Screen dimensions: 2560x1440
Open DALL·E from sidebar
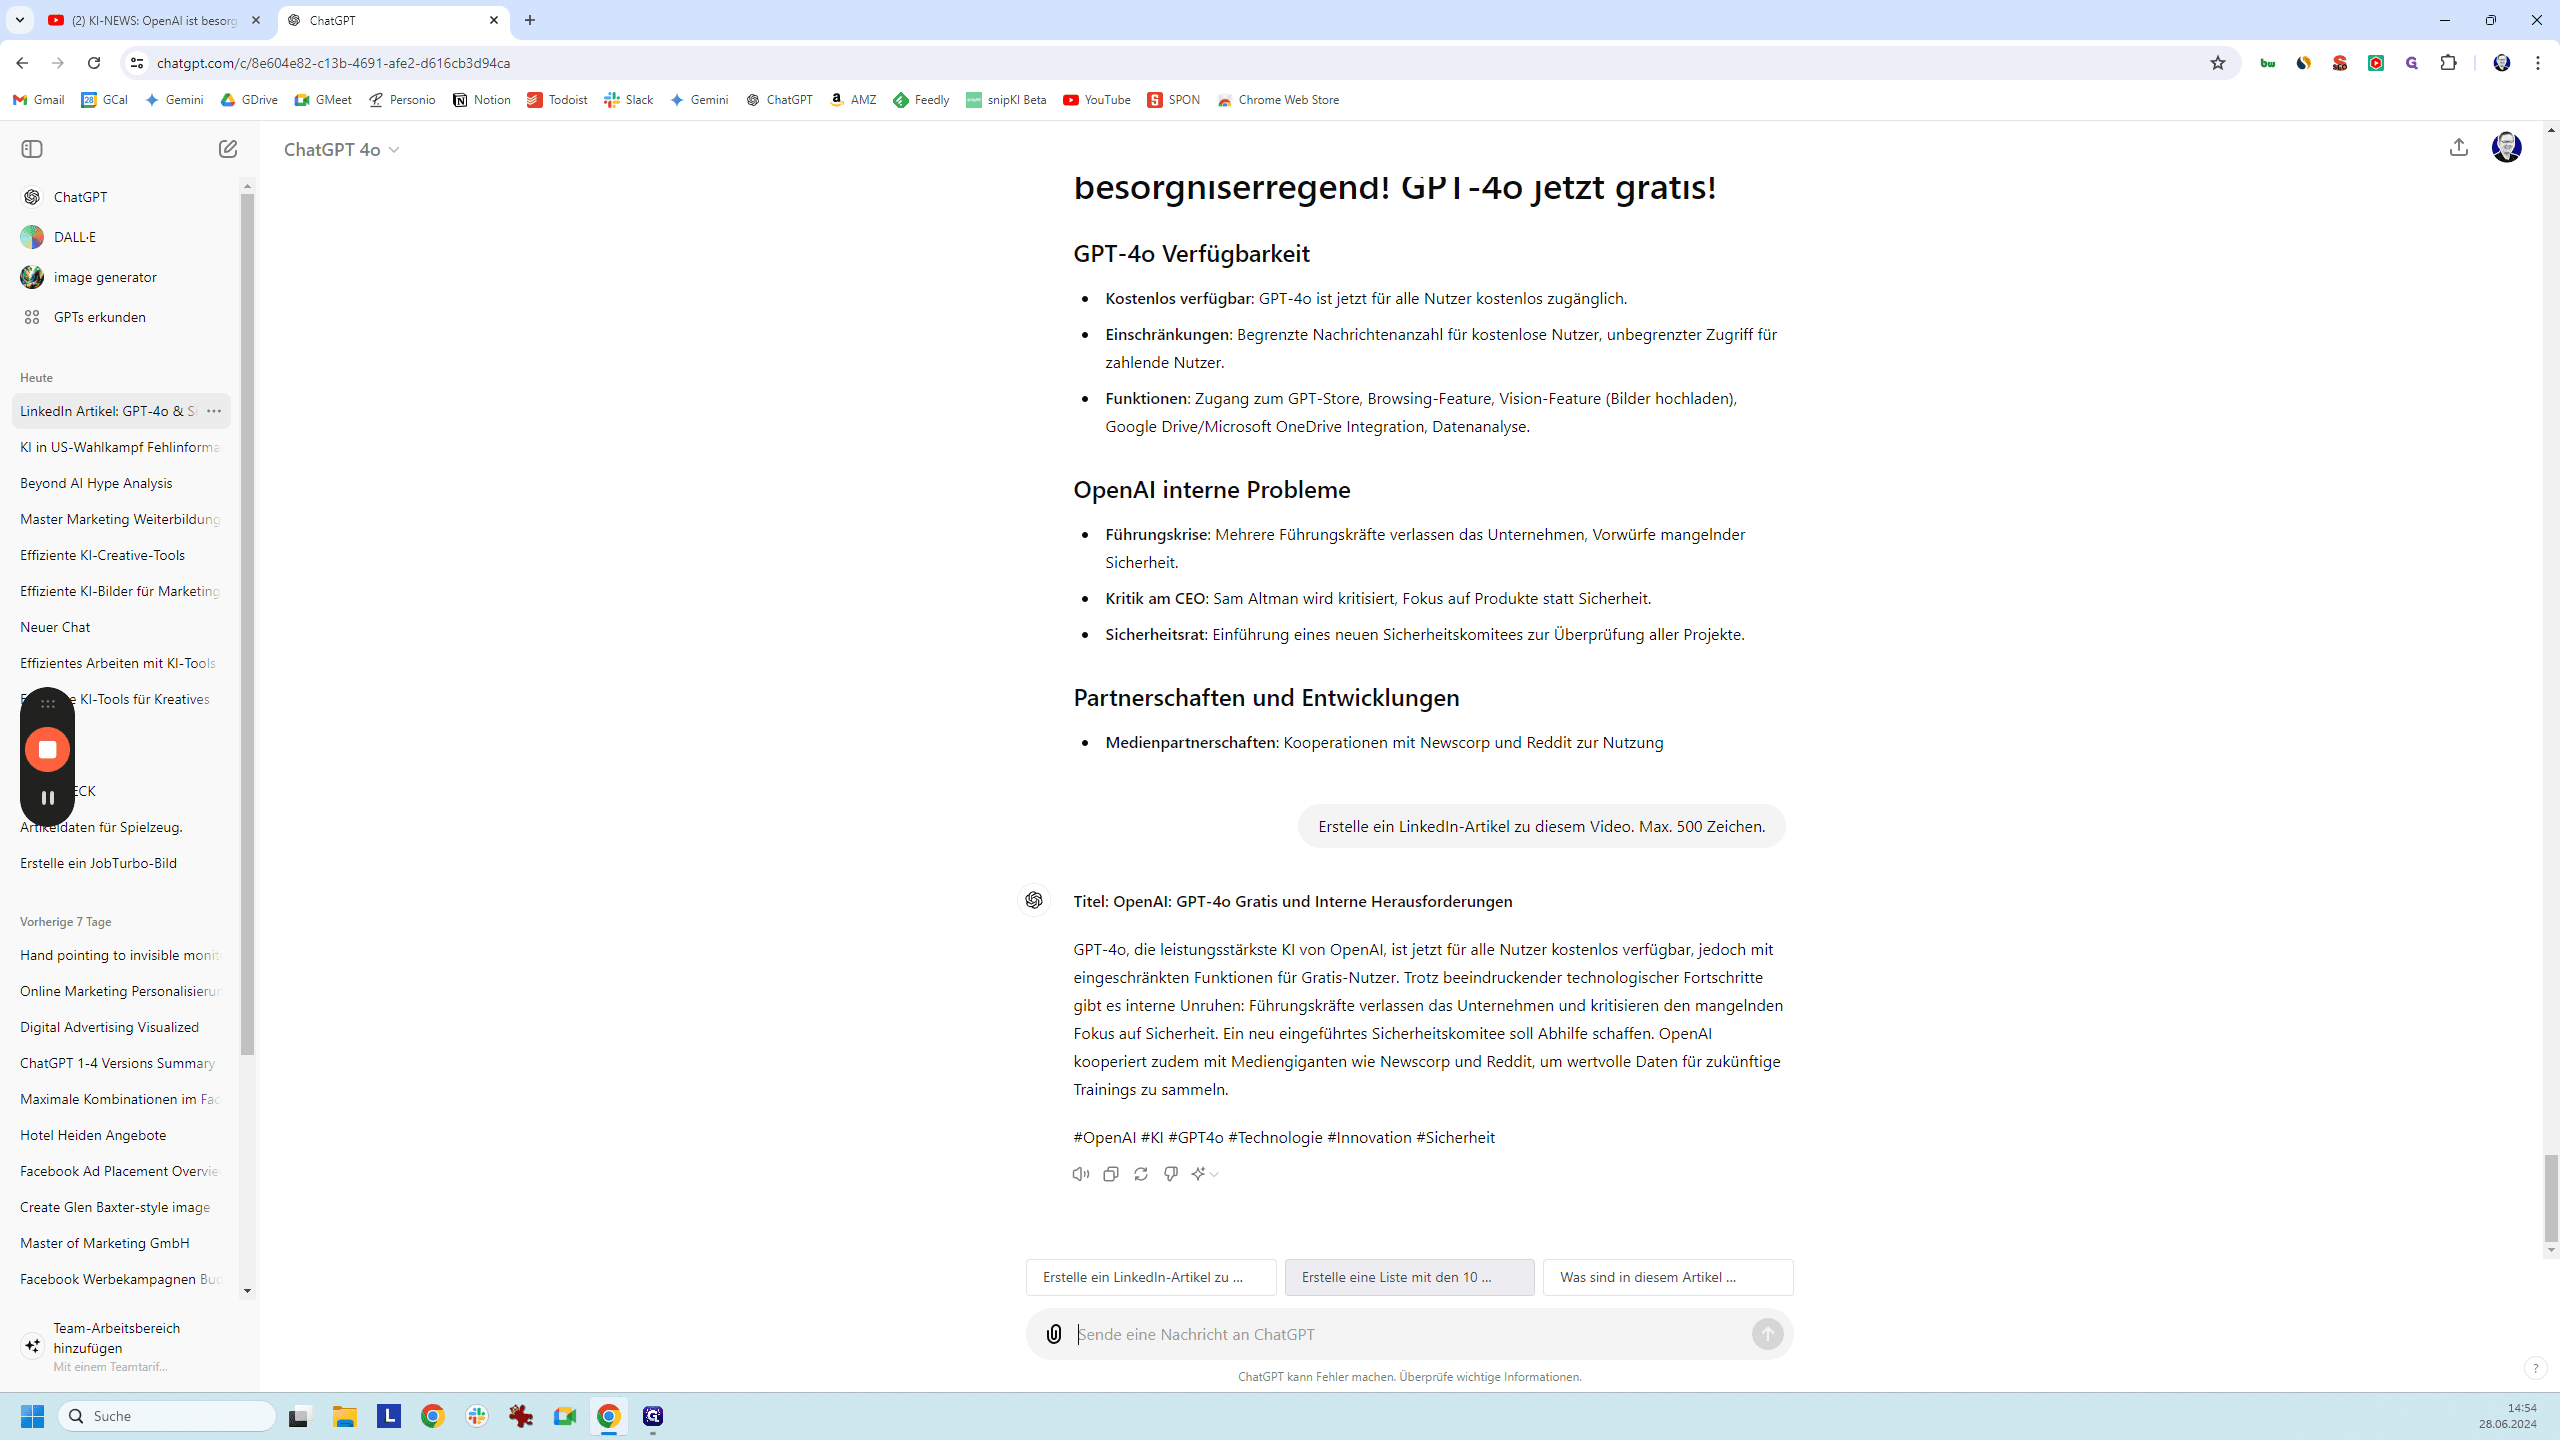(125, 237)
